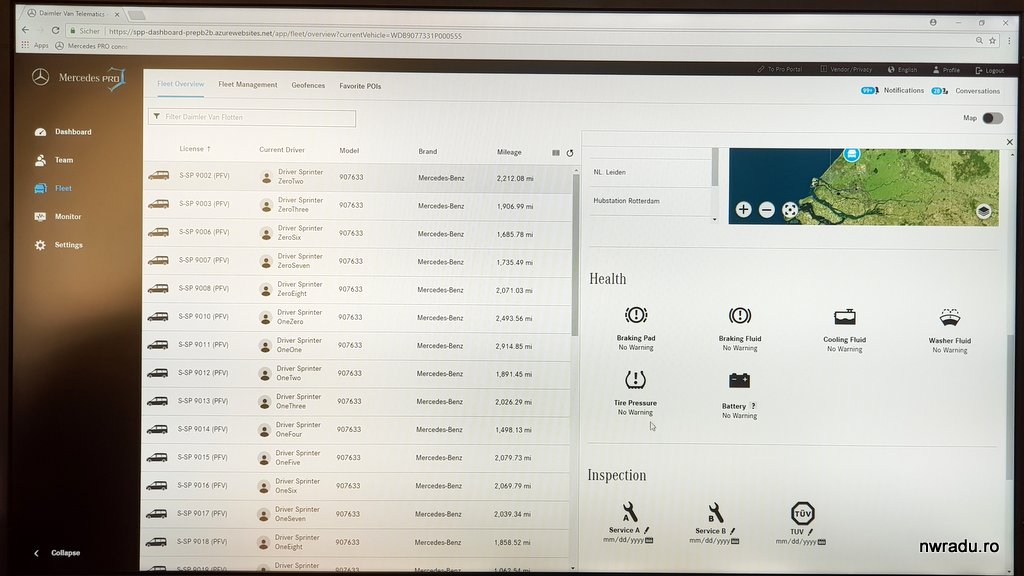The image size is (1024, 576).
Task: Open the Monitor sidebar section
Action: coord(59,216)
